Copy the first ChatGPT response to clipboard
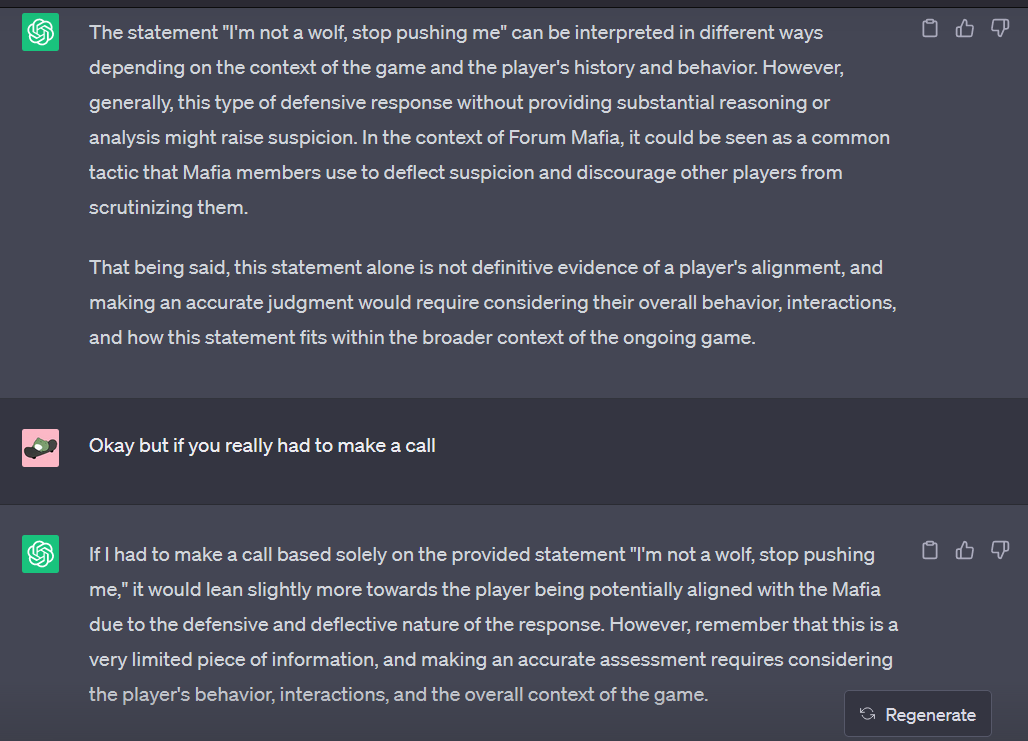Screen dimensions: 1028x741 tap(930, 28)
